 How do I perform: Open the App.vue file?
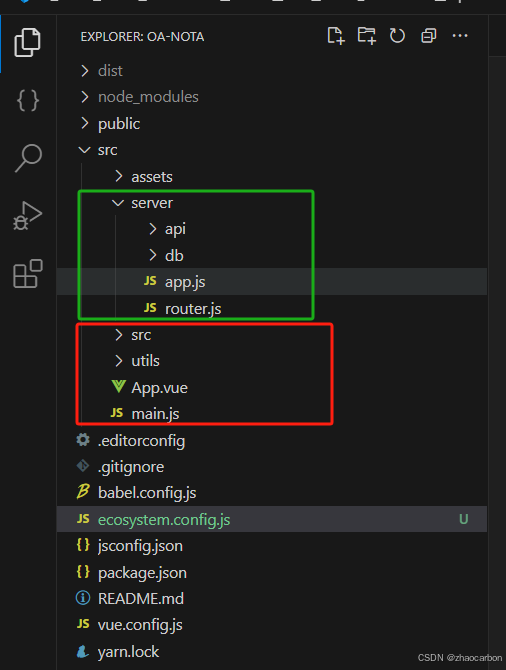point(272,388)
